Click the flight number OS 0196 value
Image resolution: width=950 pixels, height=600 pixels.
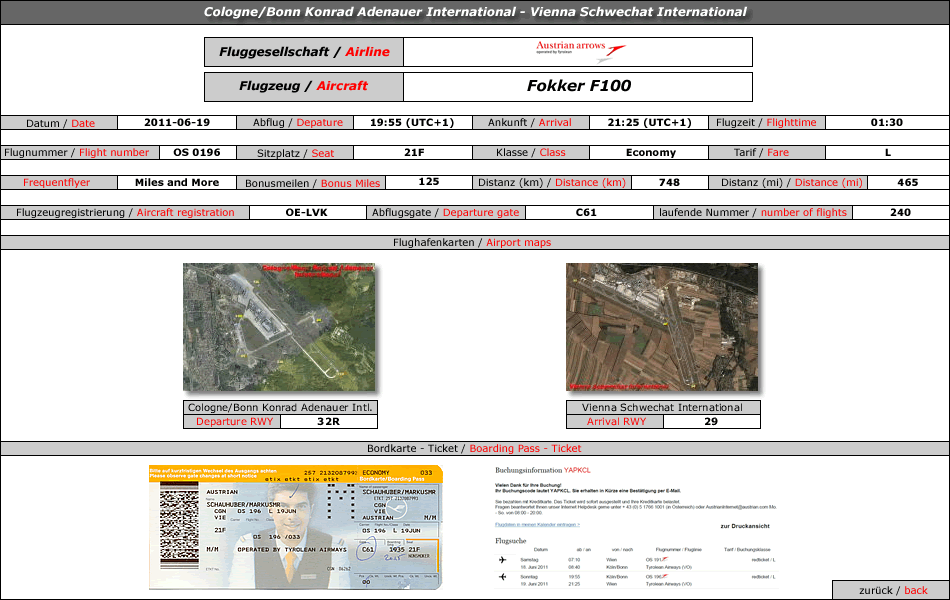197,153
